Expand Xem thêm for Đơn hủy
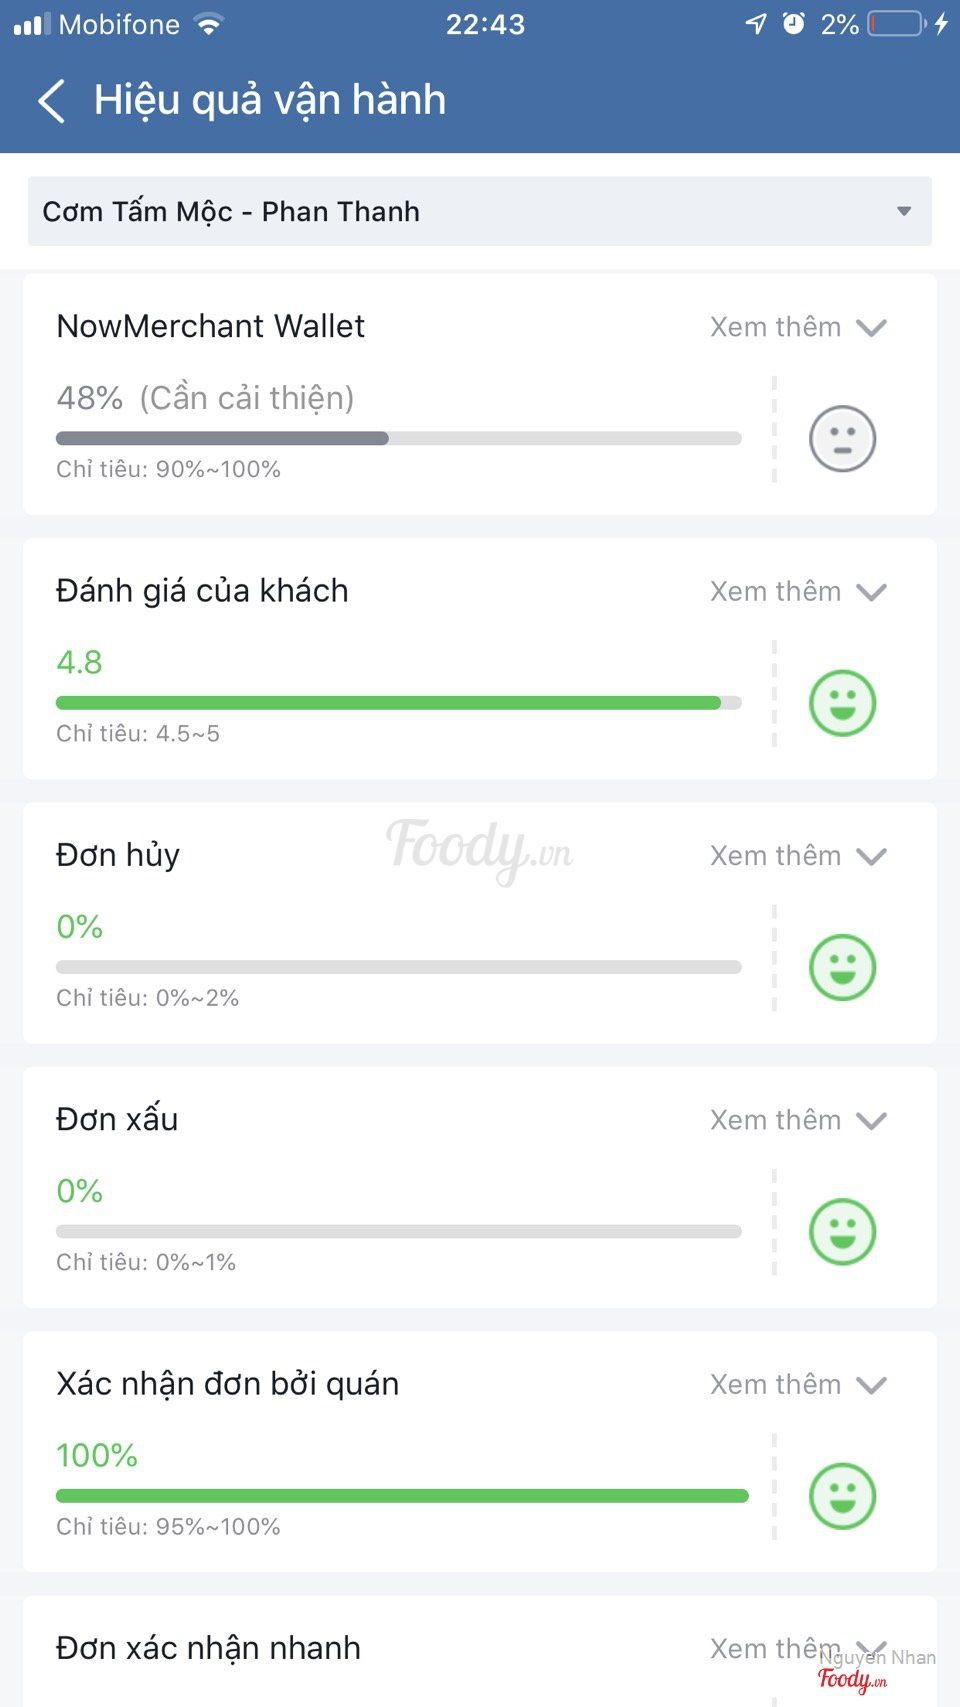 tap(798, 856)
